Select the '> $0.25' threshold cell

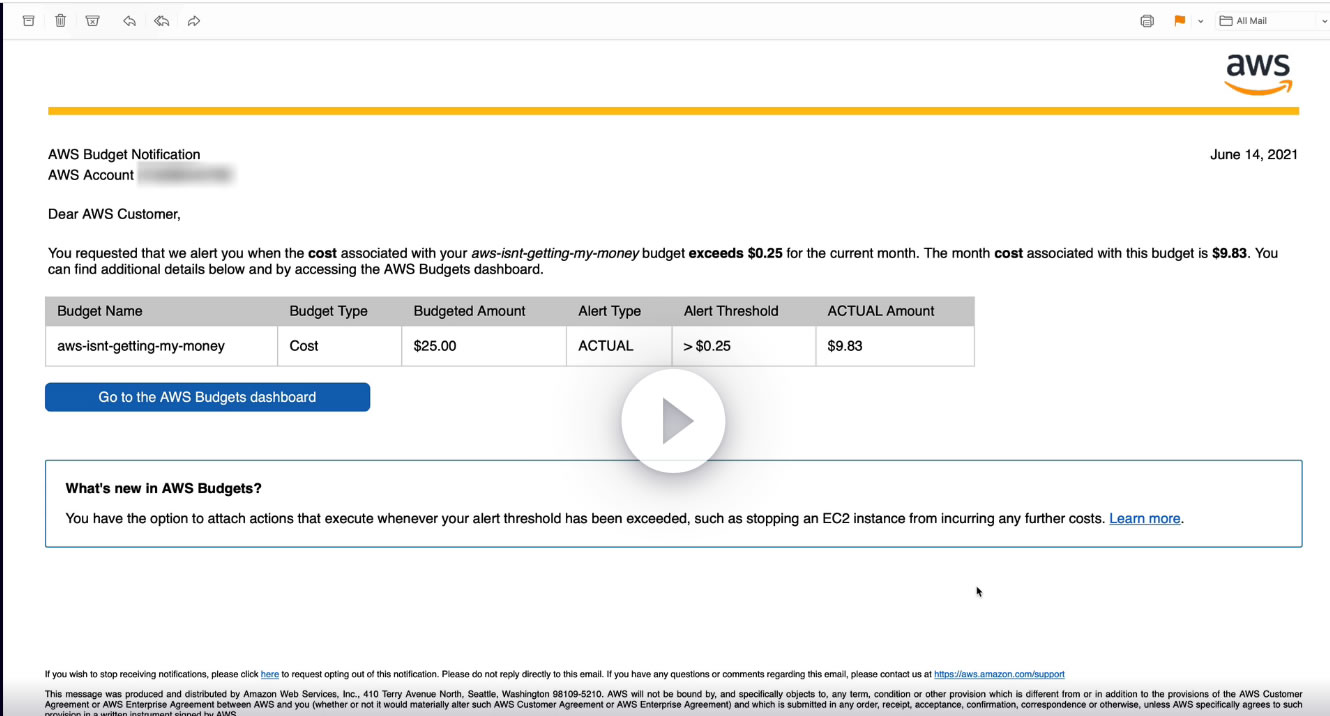tap(743, 346)
